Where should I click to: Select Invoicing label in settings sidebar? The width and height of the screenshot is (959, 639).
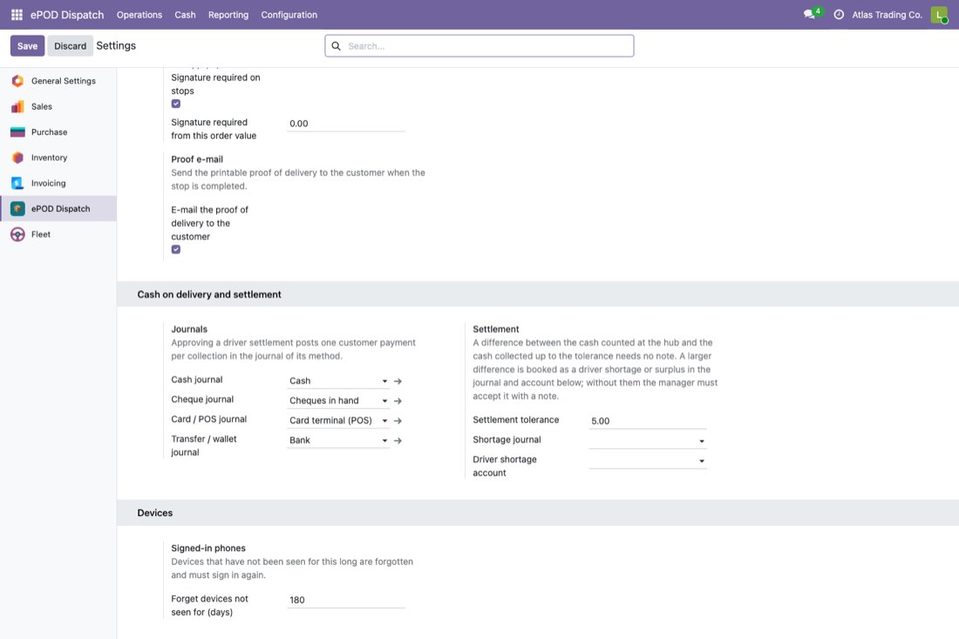(x=48, y=183)
